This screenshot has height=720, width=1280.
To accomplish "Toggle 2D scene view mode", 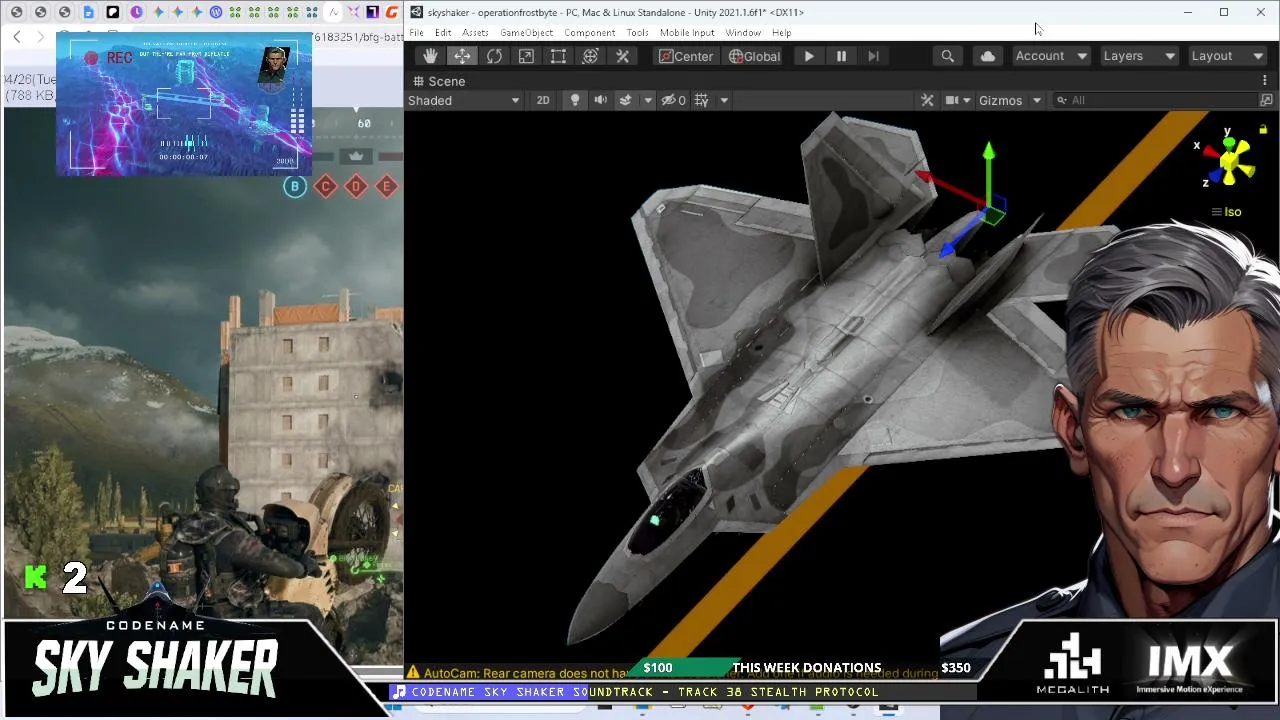I will pyautogui.click(x=543, y=100).
